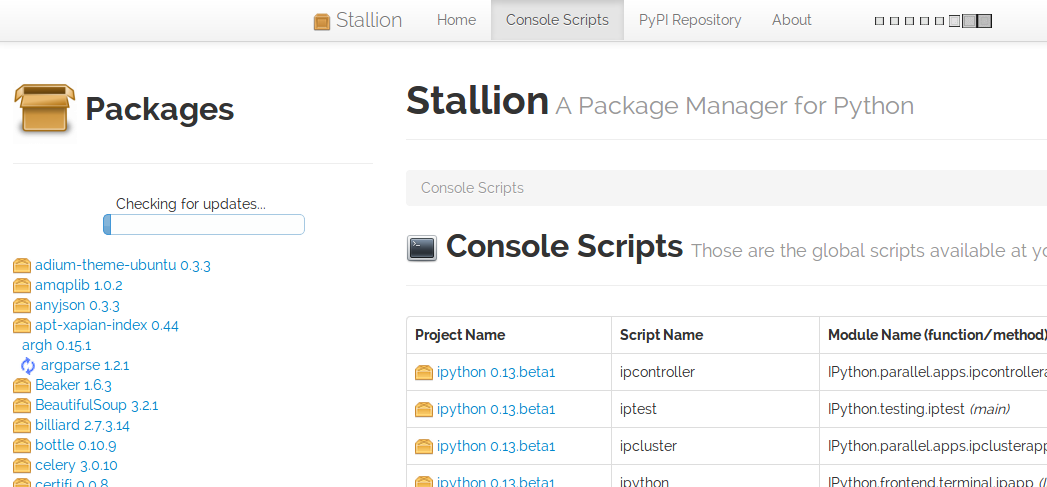1047x487 pixels.
Task: Click the largest square at navbar right
Action: pyautogui.click(x=985, y=21)
